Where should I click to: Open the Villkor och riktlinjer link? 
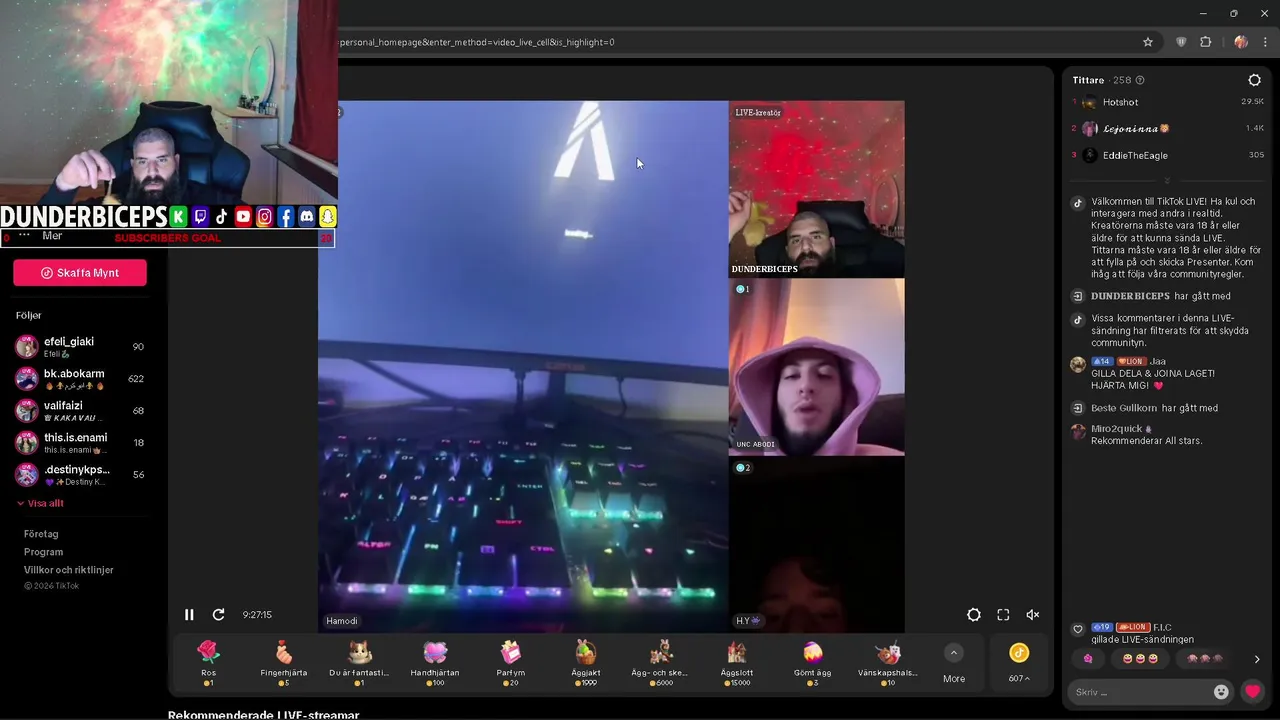pyautogui.click(x=68, y=570)
